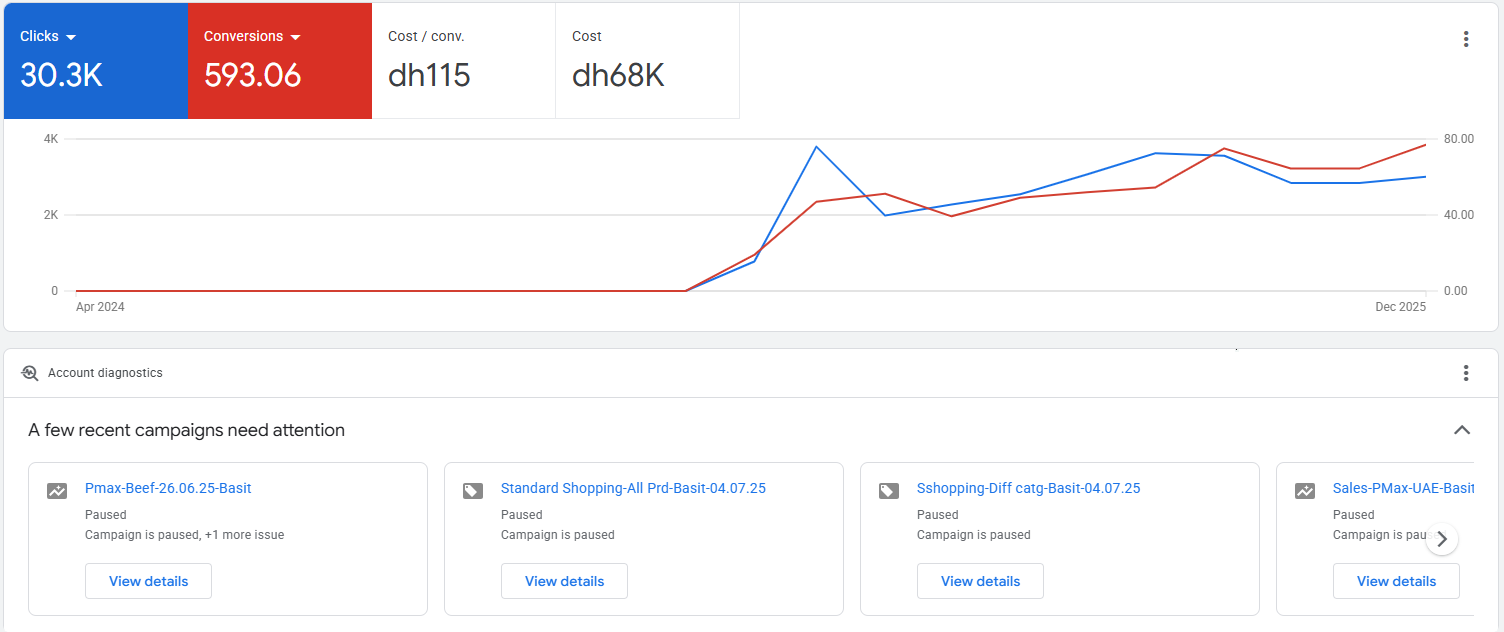Viewport: 1504px width, 632px height.
Task: Click the blue Clicks line's highest peak
Action: 816,147
